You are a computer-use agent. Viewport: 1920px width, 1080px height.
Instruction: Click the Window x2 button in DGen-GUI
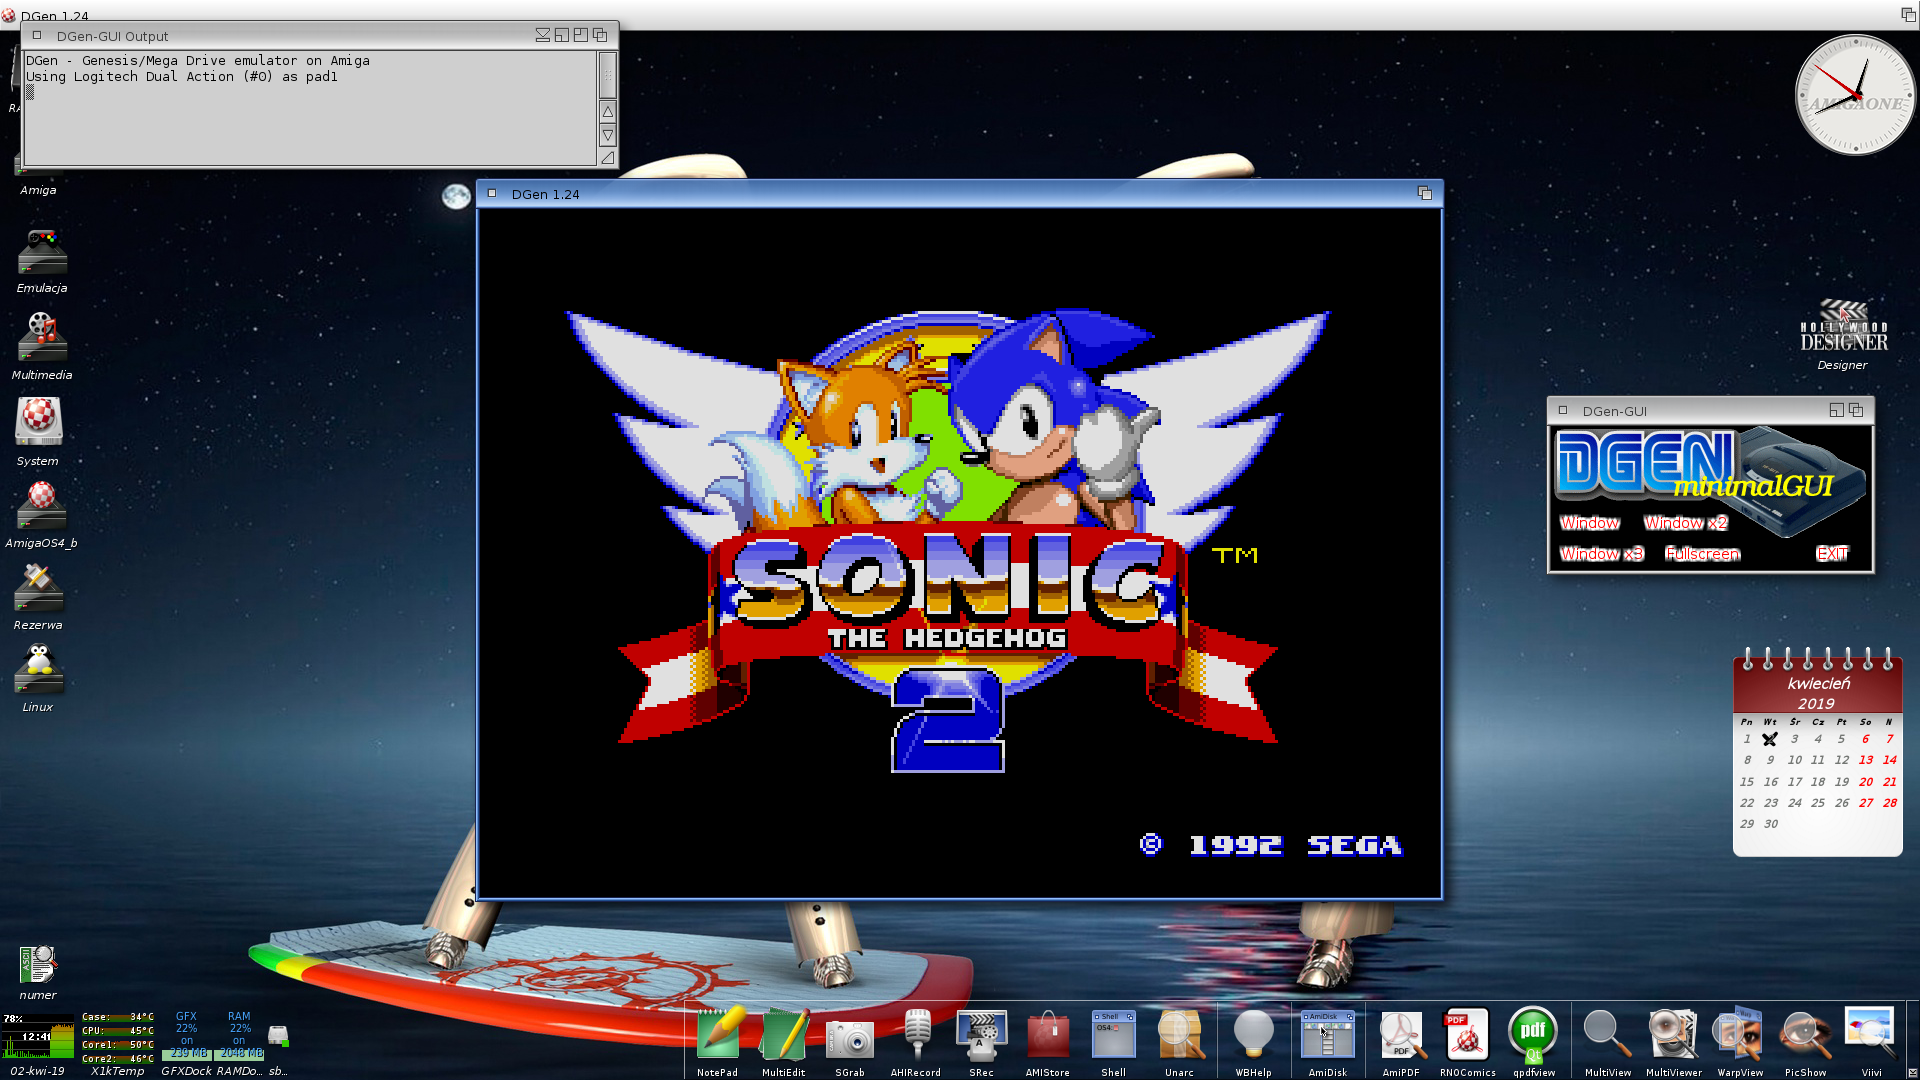click(x=1685, y=523)
